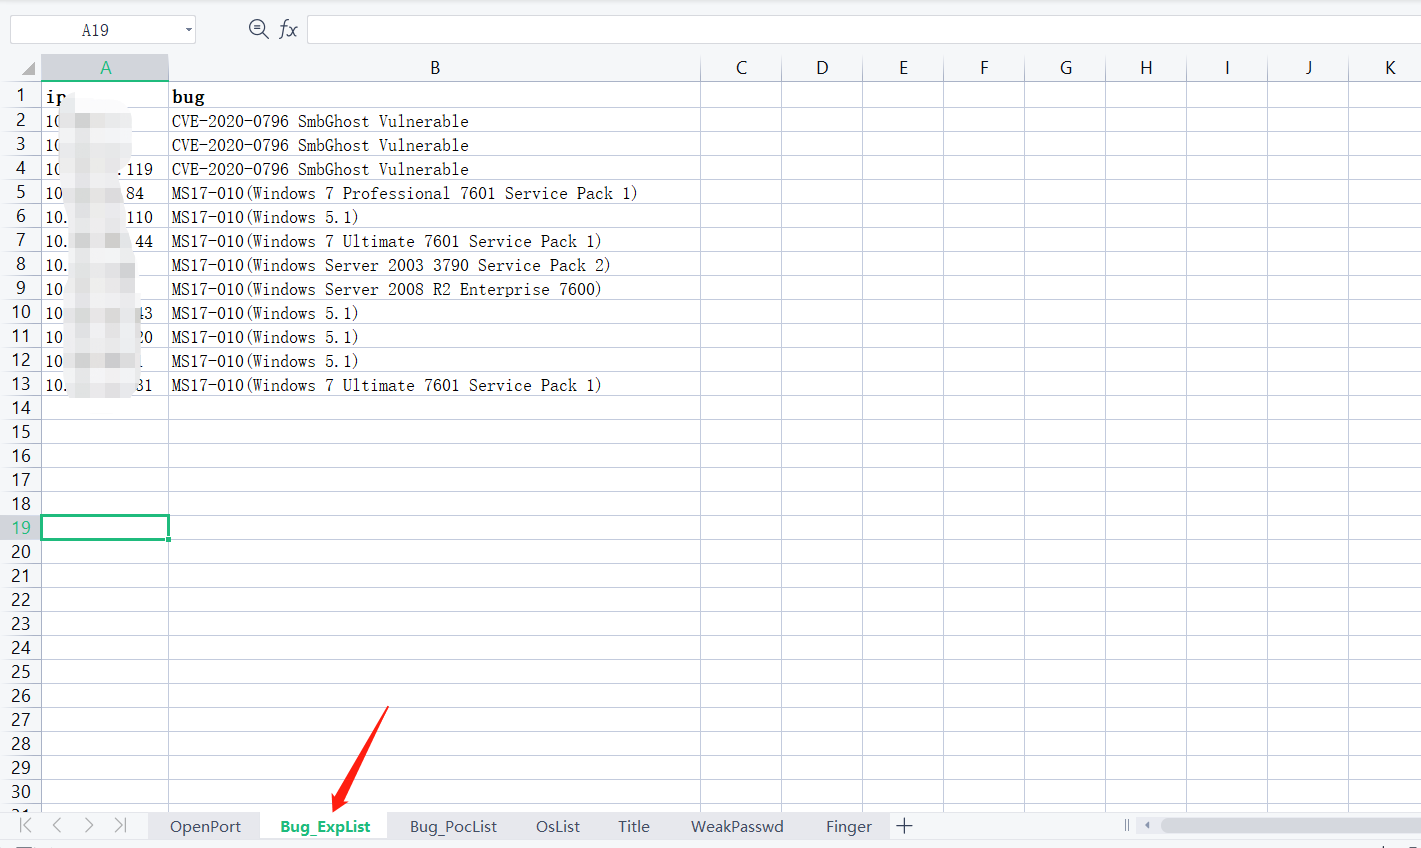The width and height of the screenshot is (1421, 848).
Task: Select column I header
Action: [x=1227, y=68]
